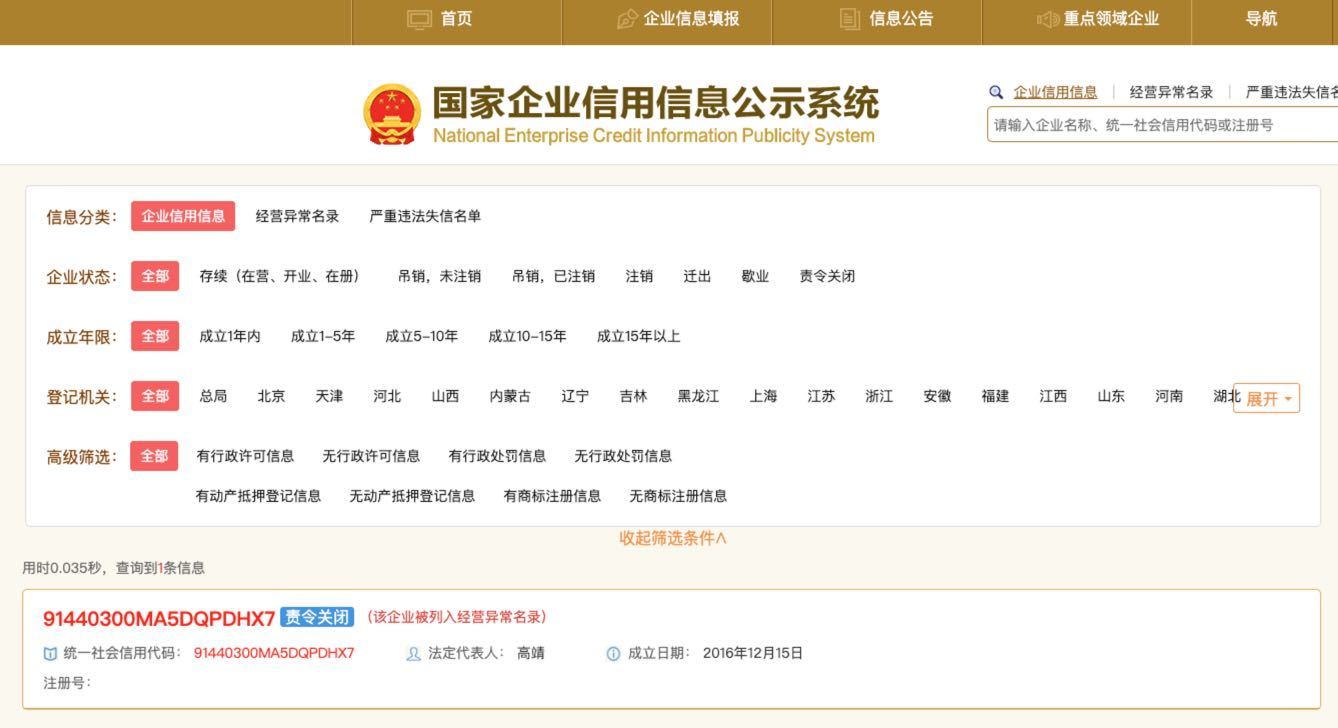Filter status by 存续（在营、开业、在册）

click(x=279, y=276)
